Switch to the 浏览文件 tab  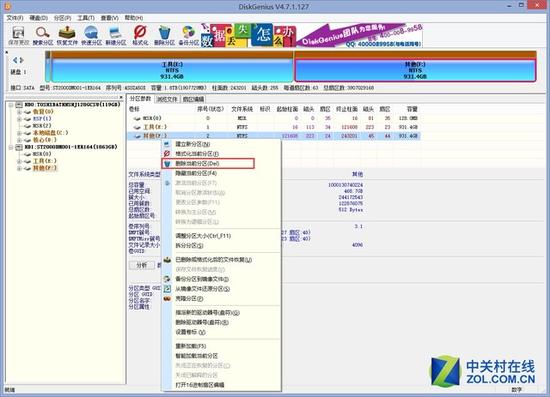tap(167, 99)
